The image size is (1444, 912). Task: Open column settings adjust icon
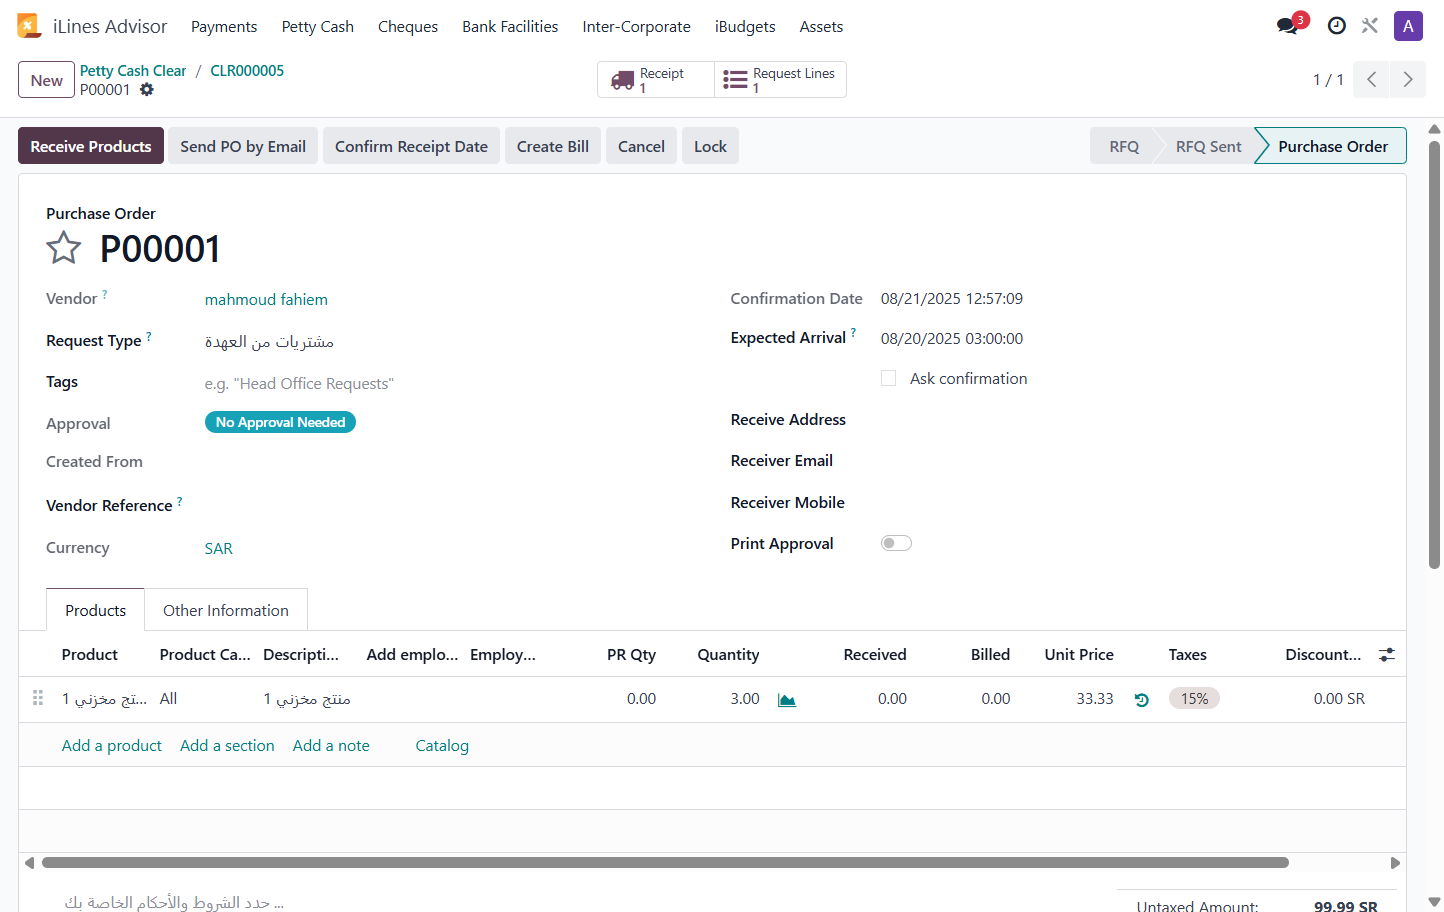coord(1386,655)
